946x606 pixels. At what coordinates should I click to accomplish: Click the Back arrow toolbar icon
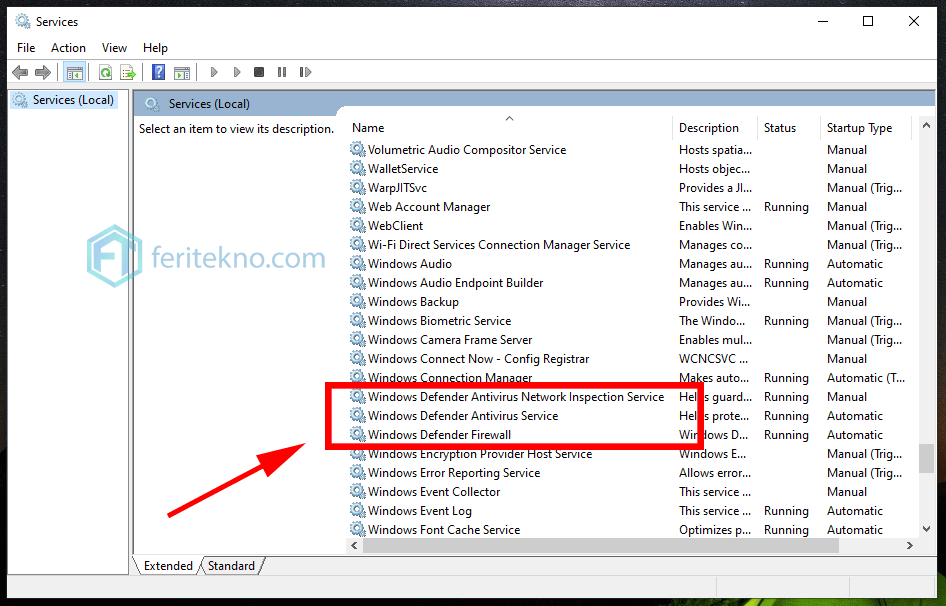pos(20,72)
